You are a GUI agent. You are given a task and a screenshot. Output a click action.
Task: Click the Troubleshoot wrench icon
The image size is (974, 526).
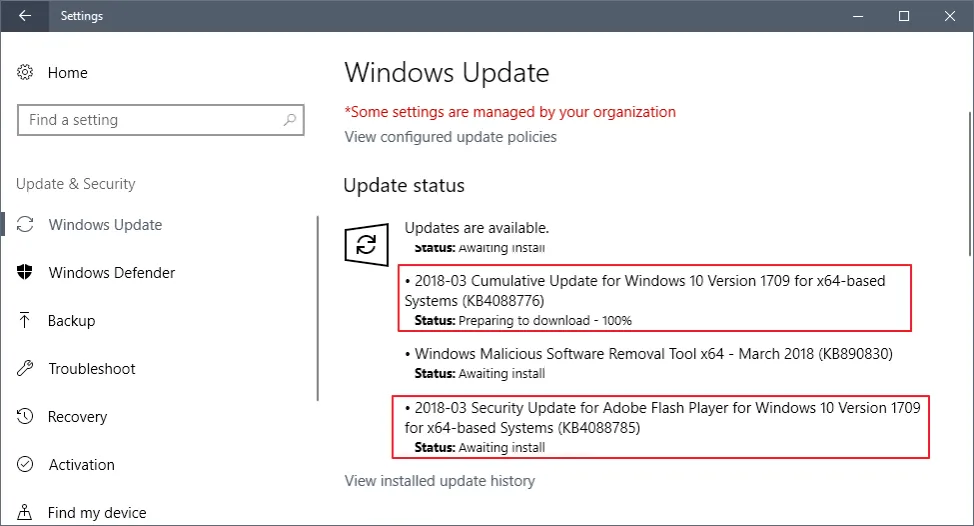pyautogui.click(x=25, y=368)
